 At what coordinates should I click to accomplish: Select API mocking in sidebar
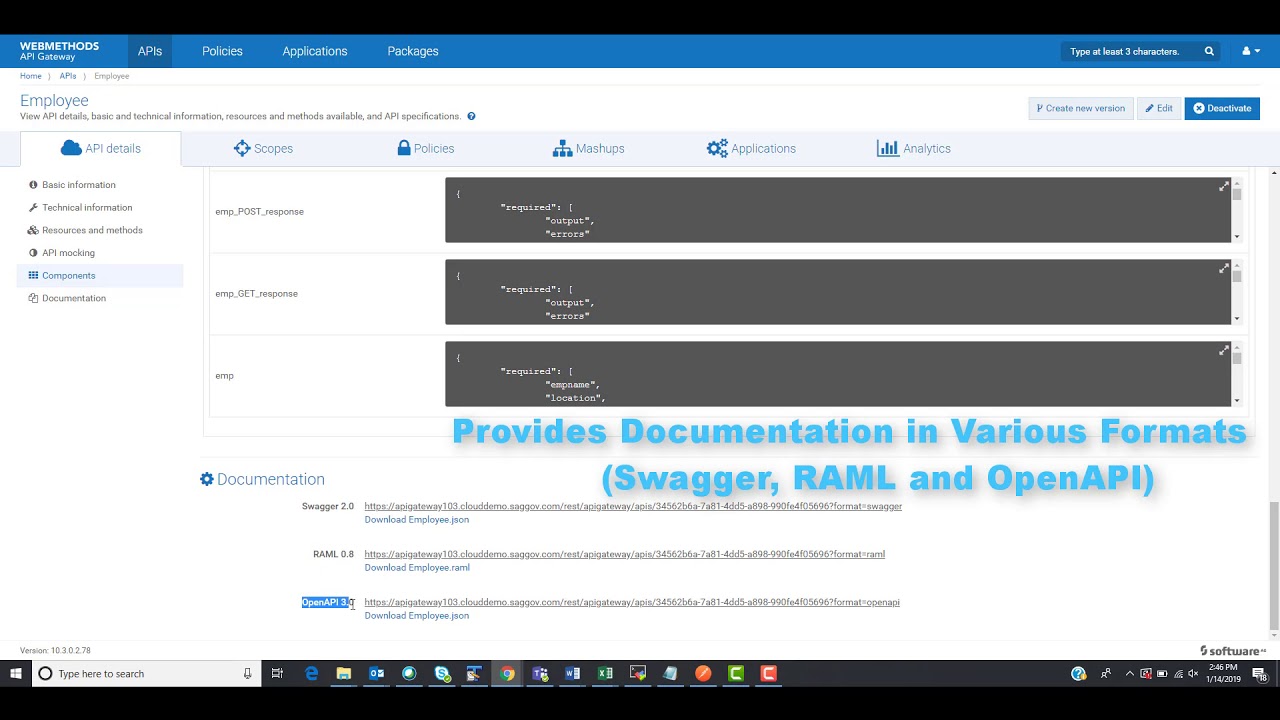point(68,253)
